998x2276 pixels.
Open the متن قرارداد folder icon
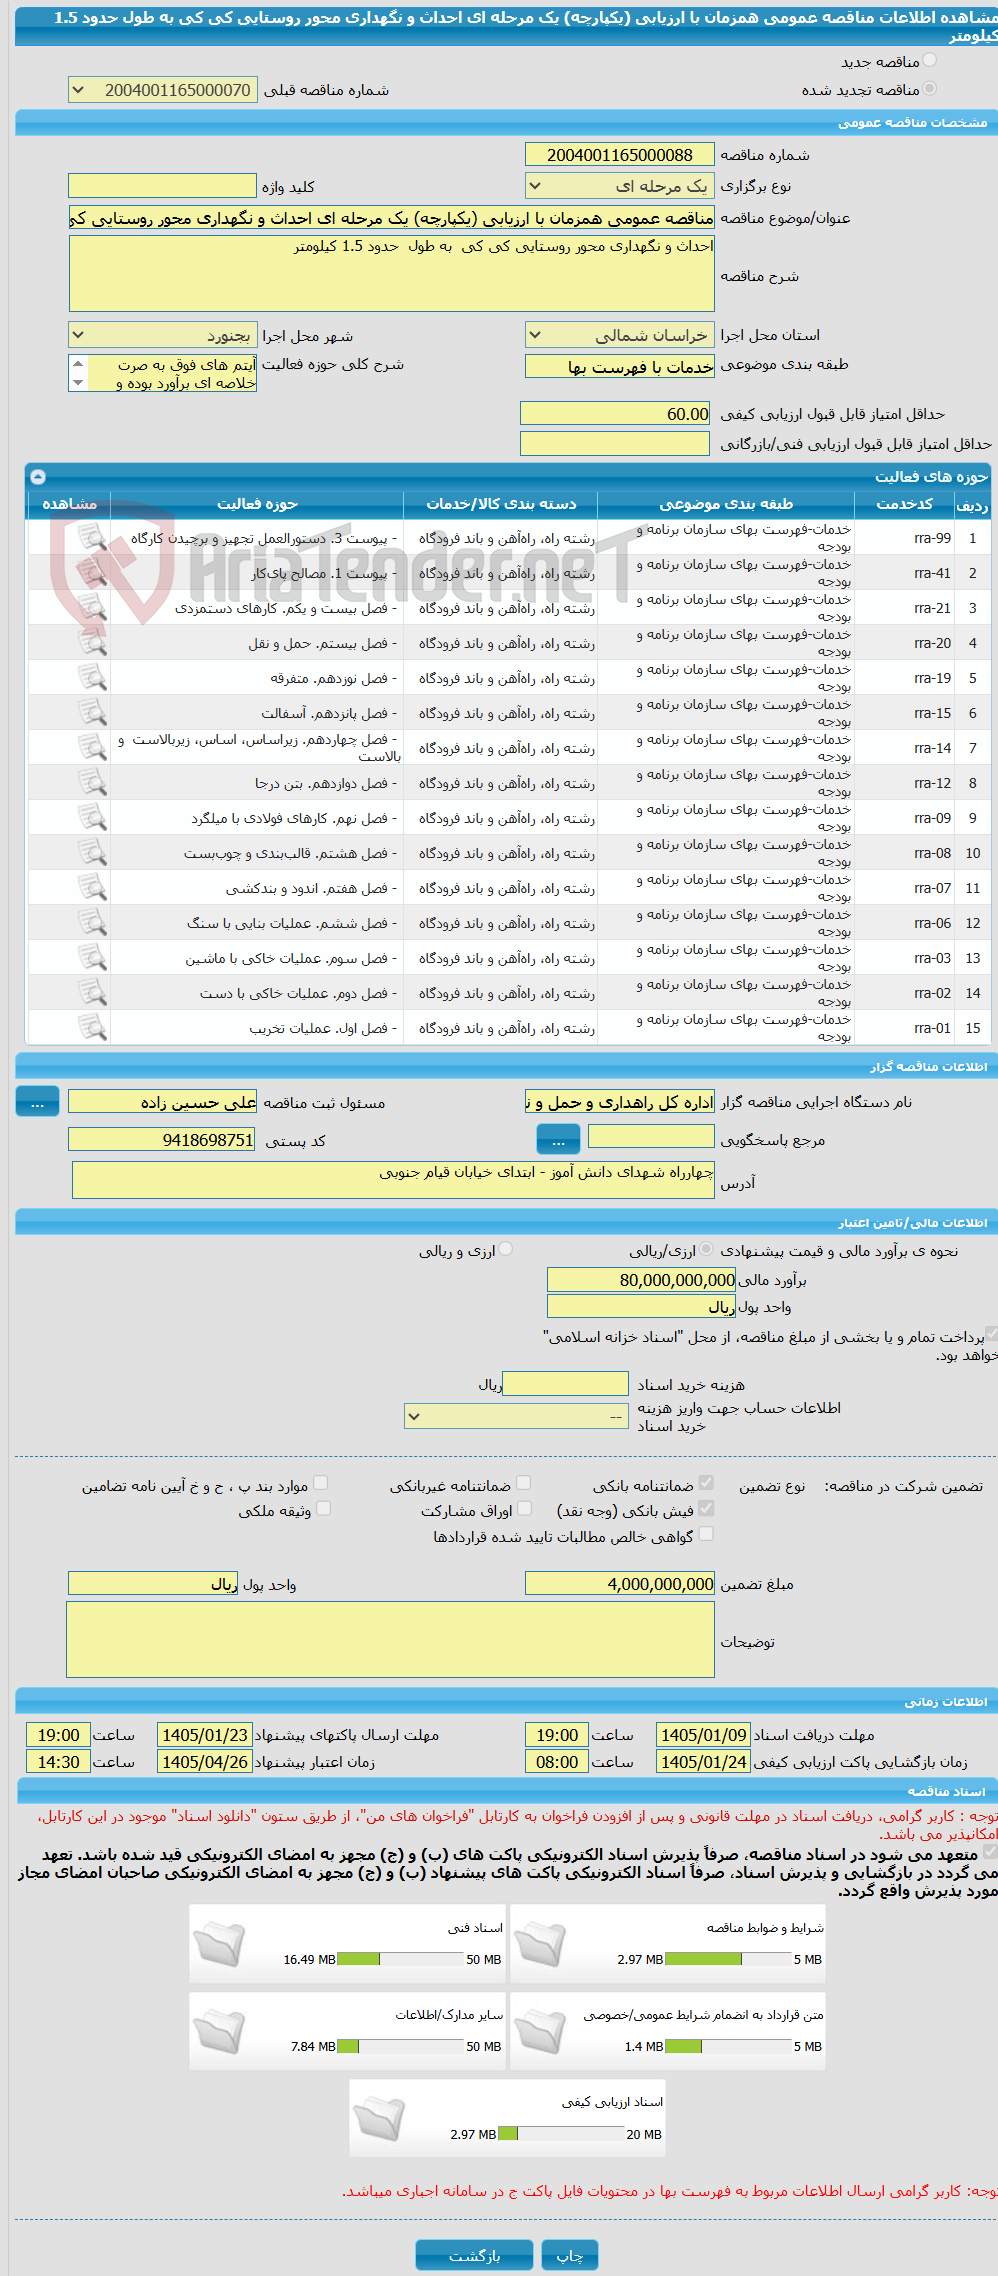click(540, 2032)
